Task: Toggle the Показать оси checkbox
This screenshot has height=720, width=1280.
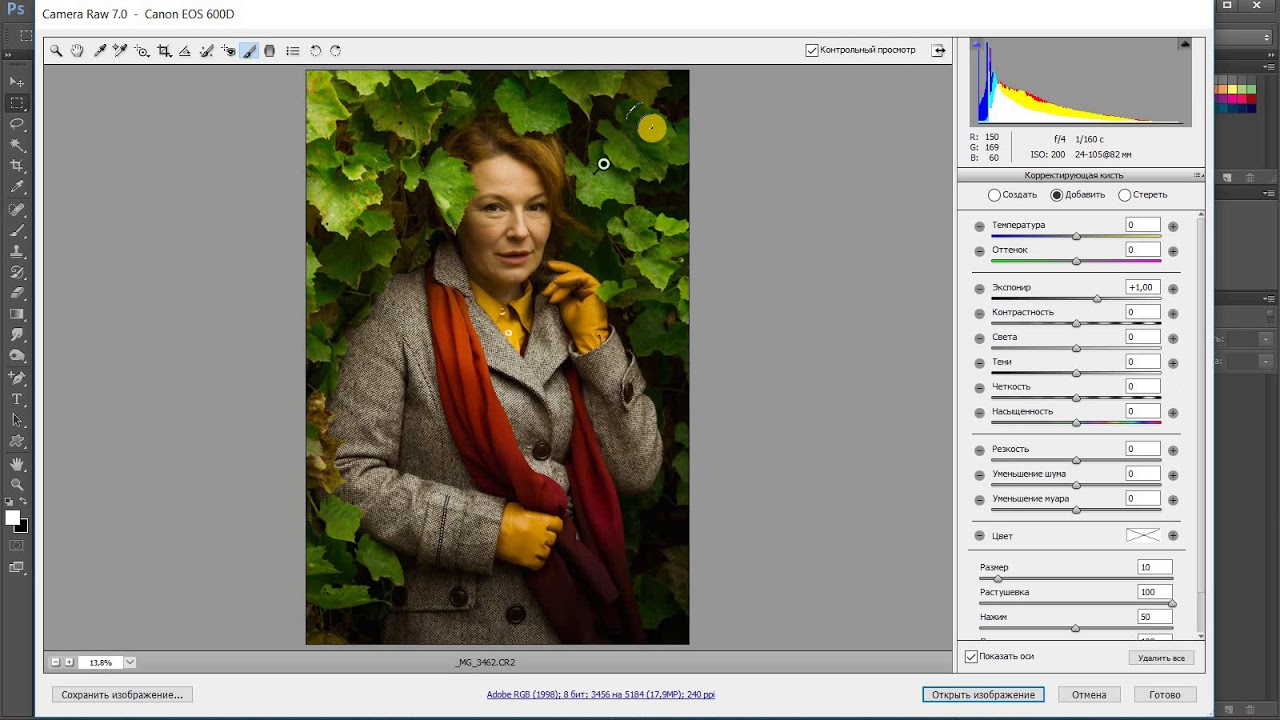Action: (971, 656)
